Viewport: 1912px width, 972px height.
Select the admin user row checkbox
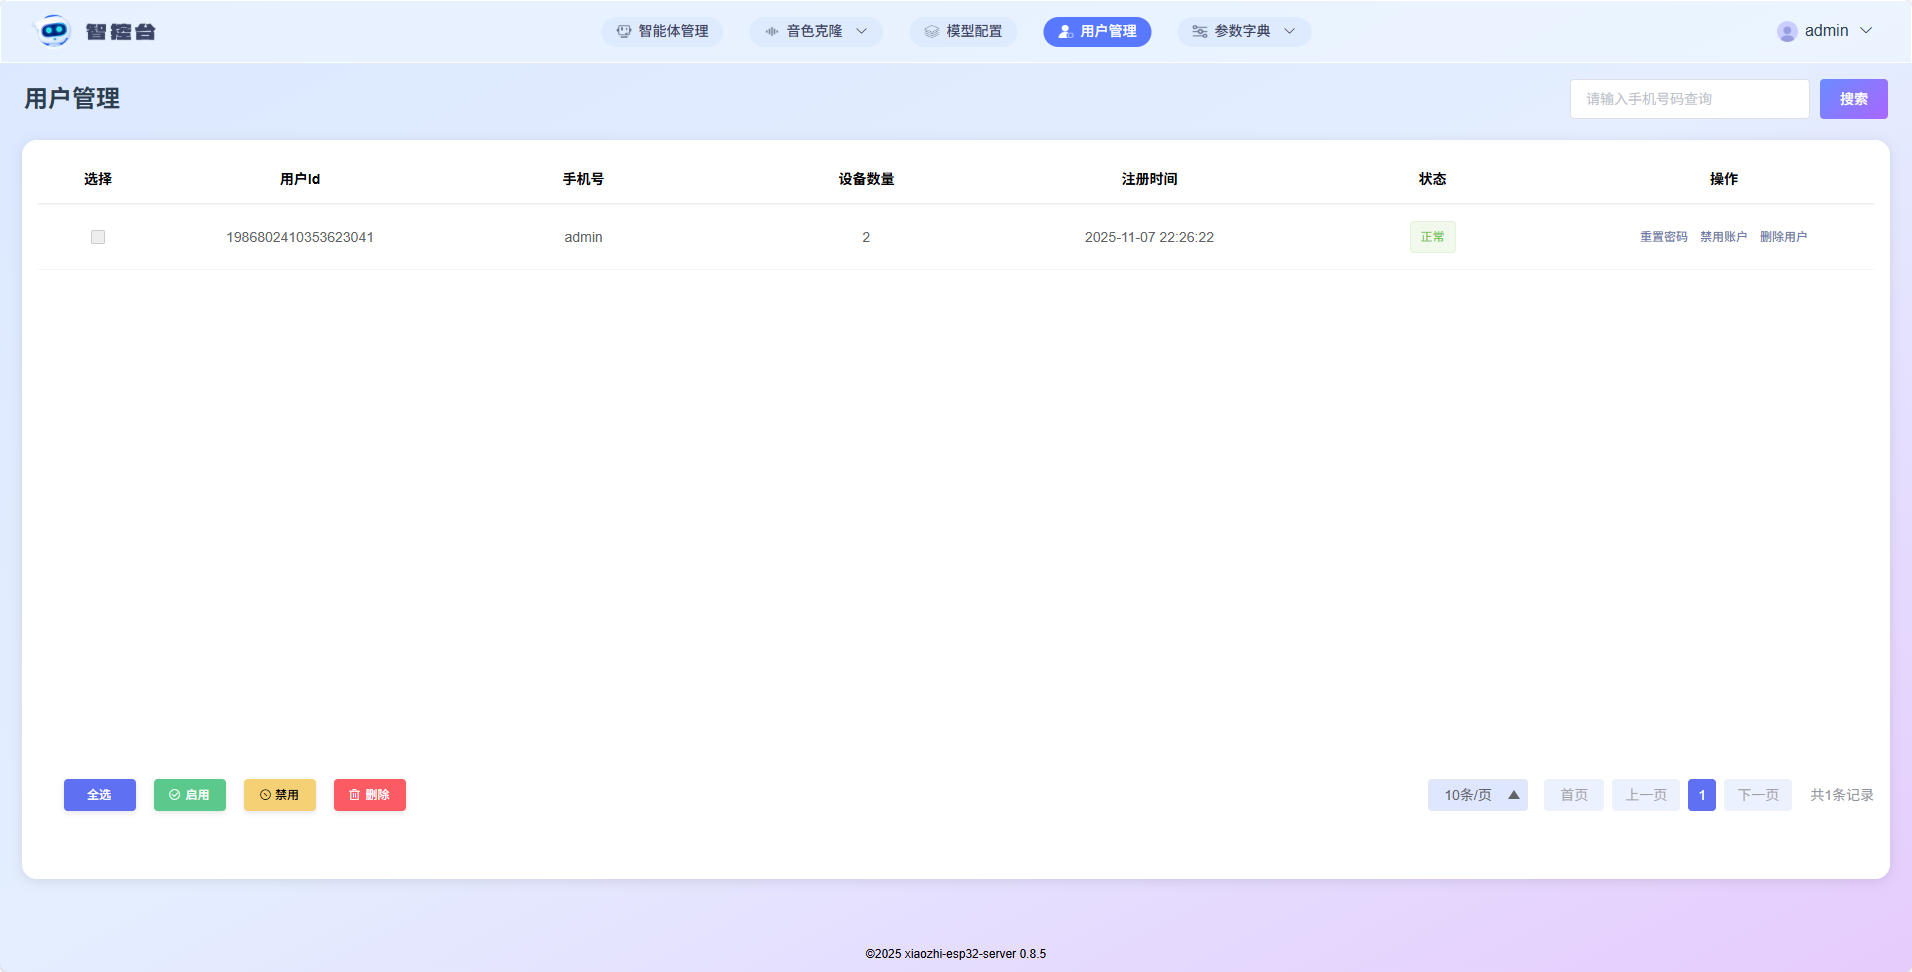tap(98, 237)
